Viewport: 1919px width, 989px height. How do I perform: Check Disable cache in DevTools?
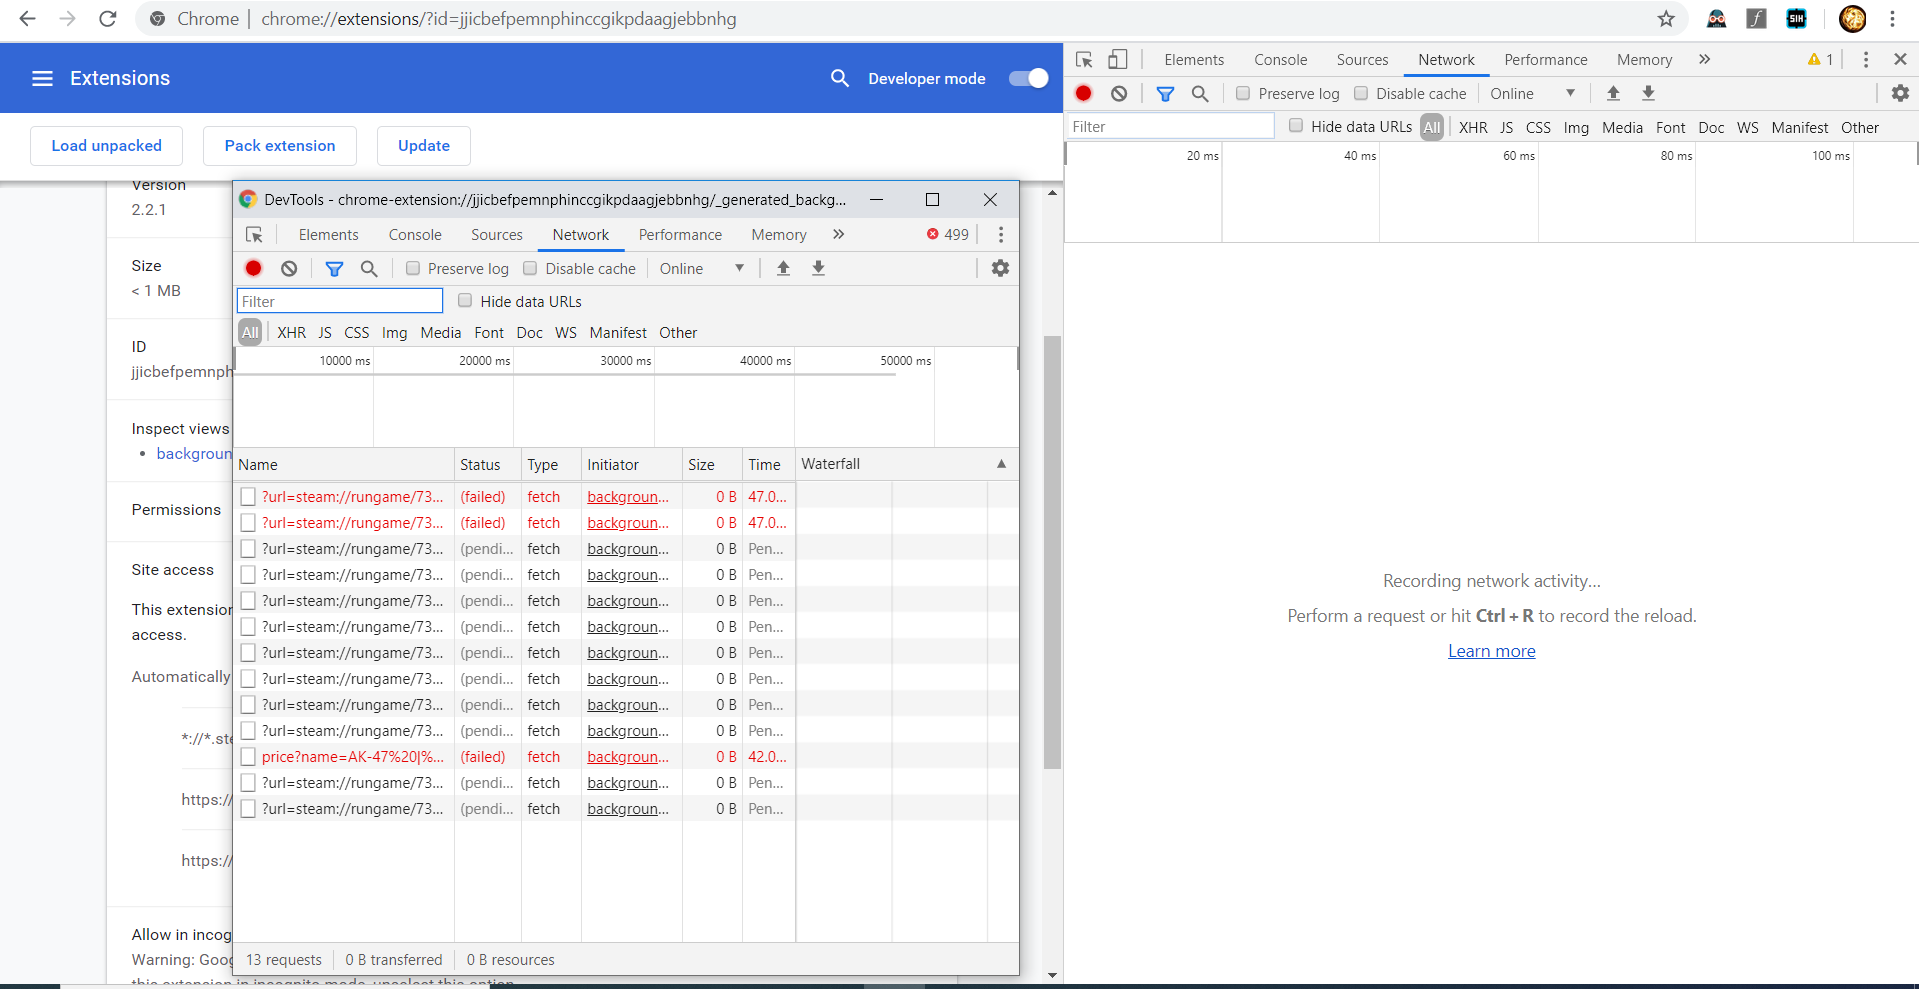(x=530, y=268)
